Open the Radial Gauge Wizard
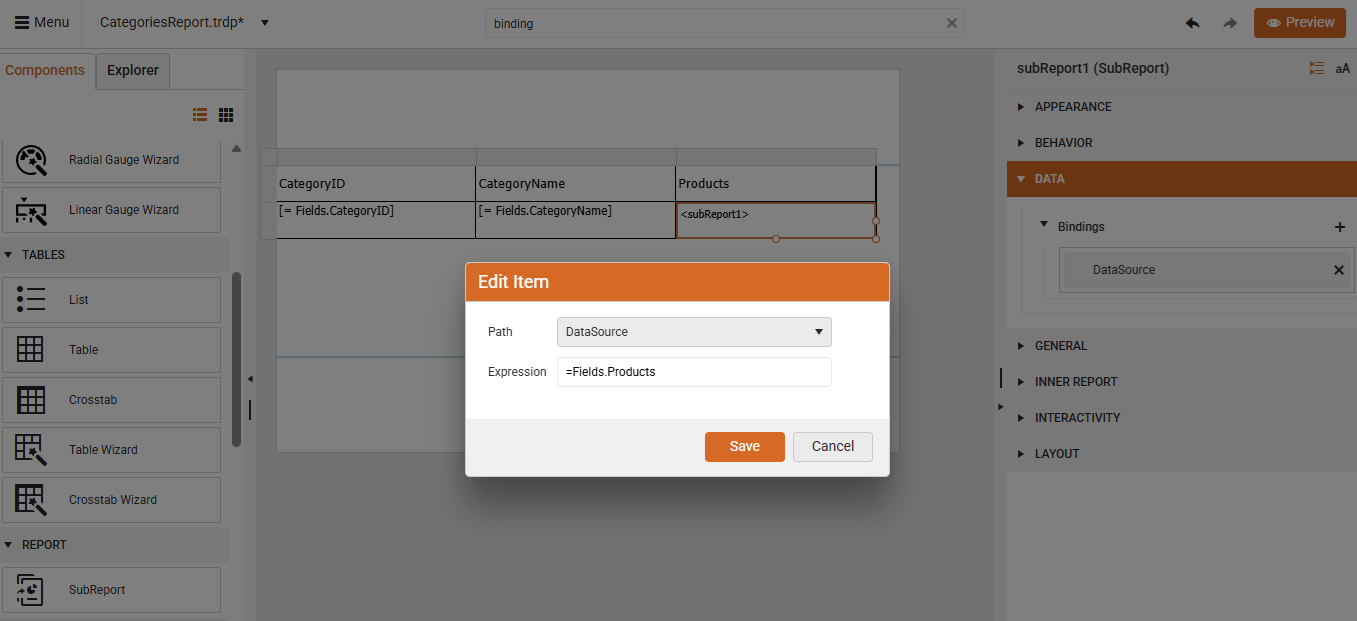 (x=111, y=159)
